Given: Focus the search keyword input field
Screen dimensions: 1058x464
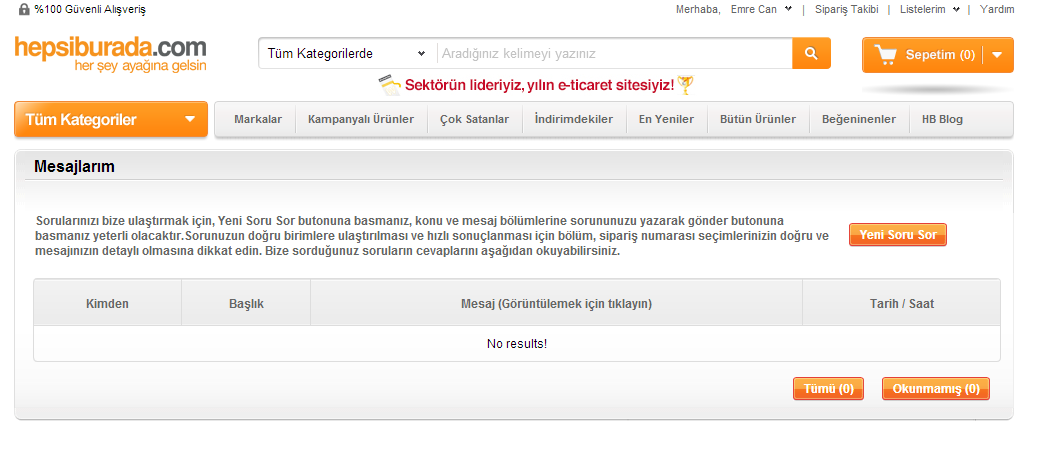Looking at the screenshot, I should point(613,54).
